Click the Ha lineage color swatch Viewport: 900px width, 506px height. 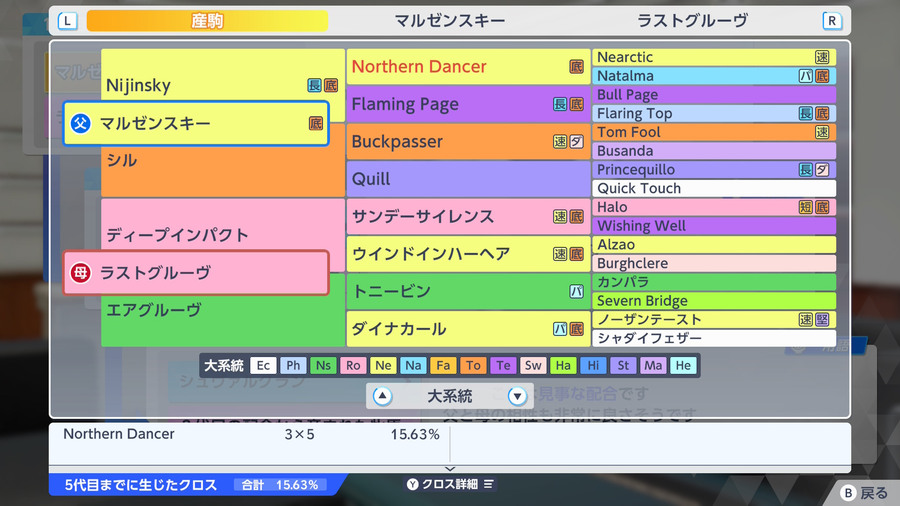563,365
